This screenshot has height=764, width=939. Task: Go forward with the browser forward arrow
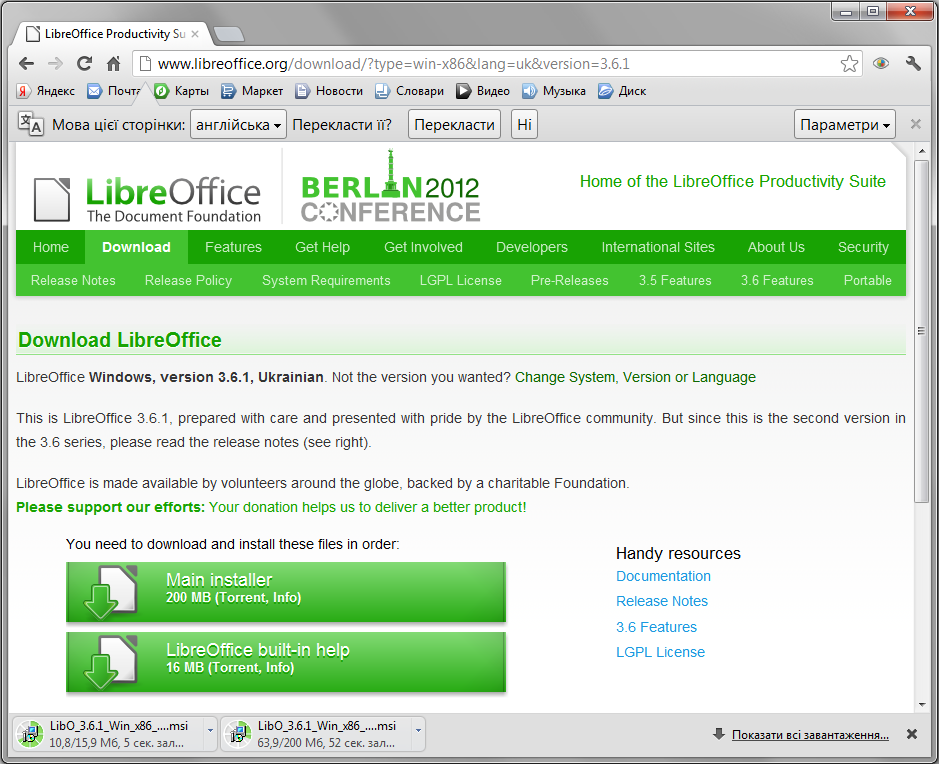[x=55, y=63]
